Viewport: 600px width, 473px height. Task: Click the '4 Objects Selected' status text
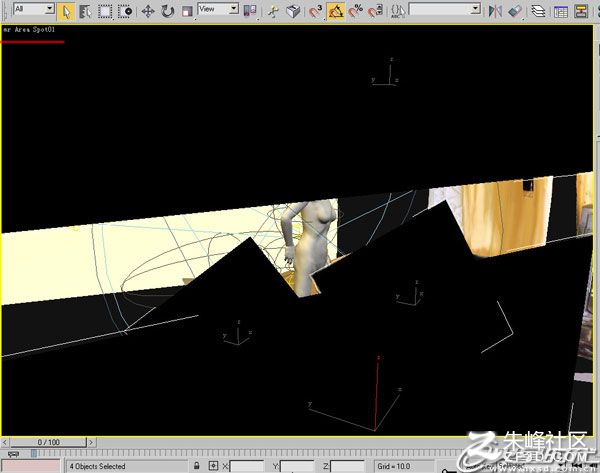pyautogui.click(x=98, y=466)
